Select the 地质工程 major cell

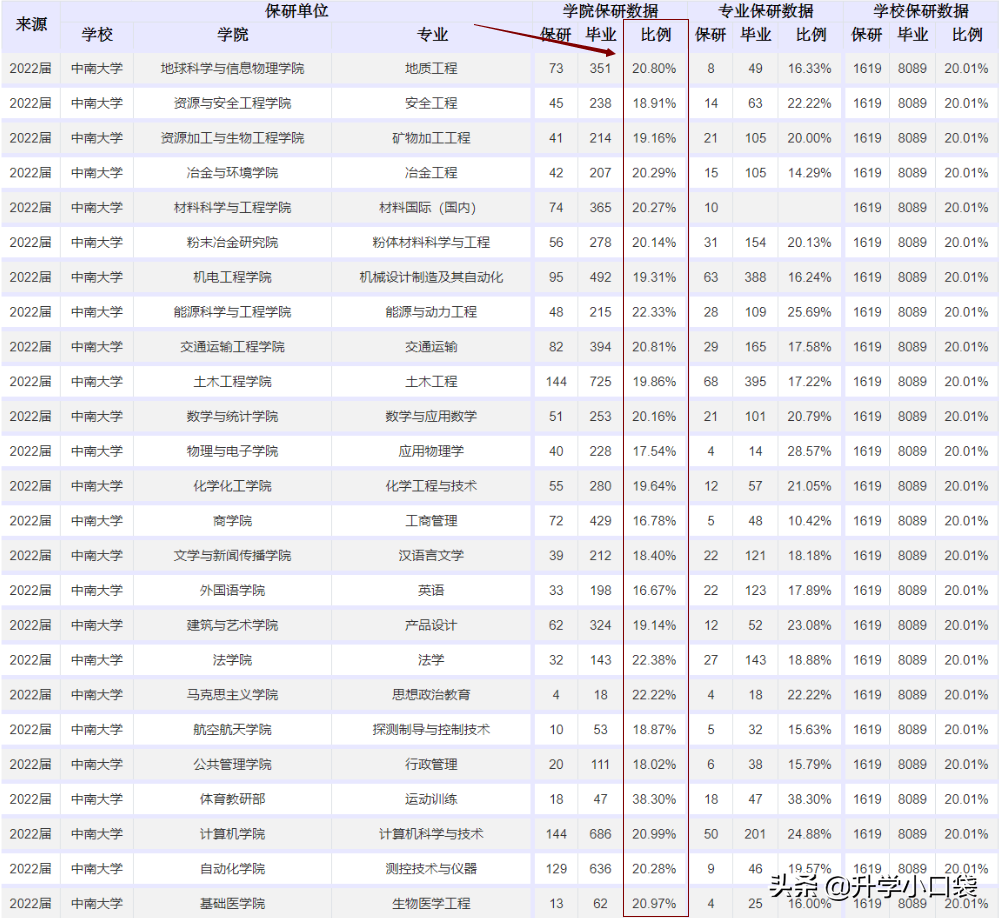point(430,68)
